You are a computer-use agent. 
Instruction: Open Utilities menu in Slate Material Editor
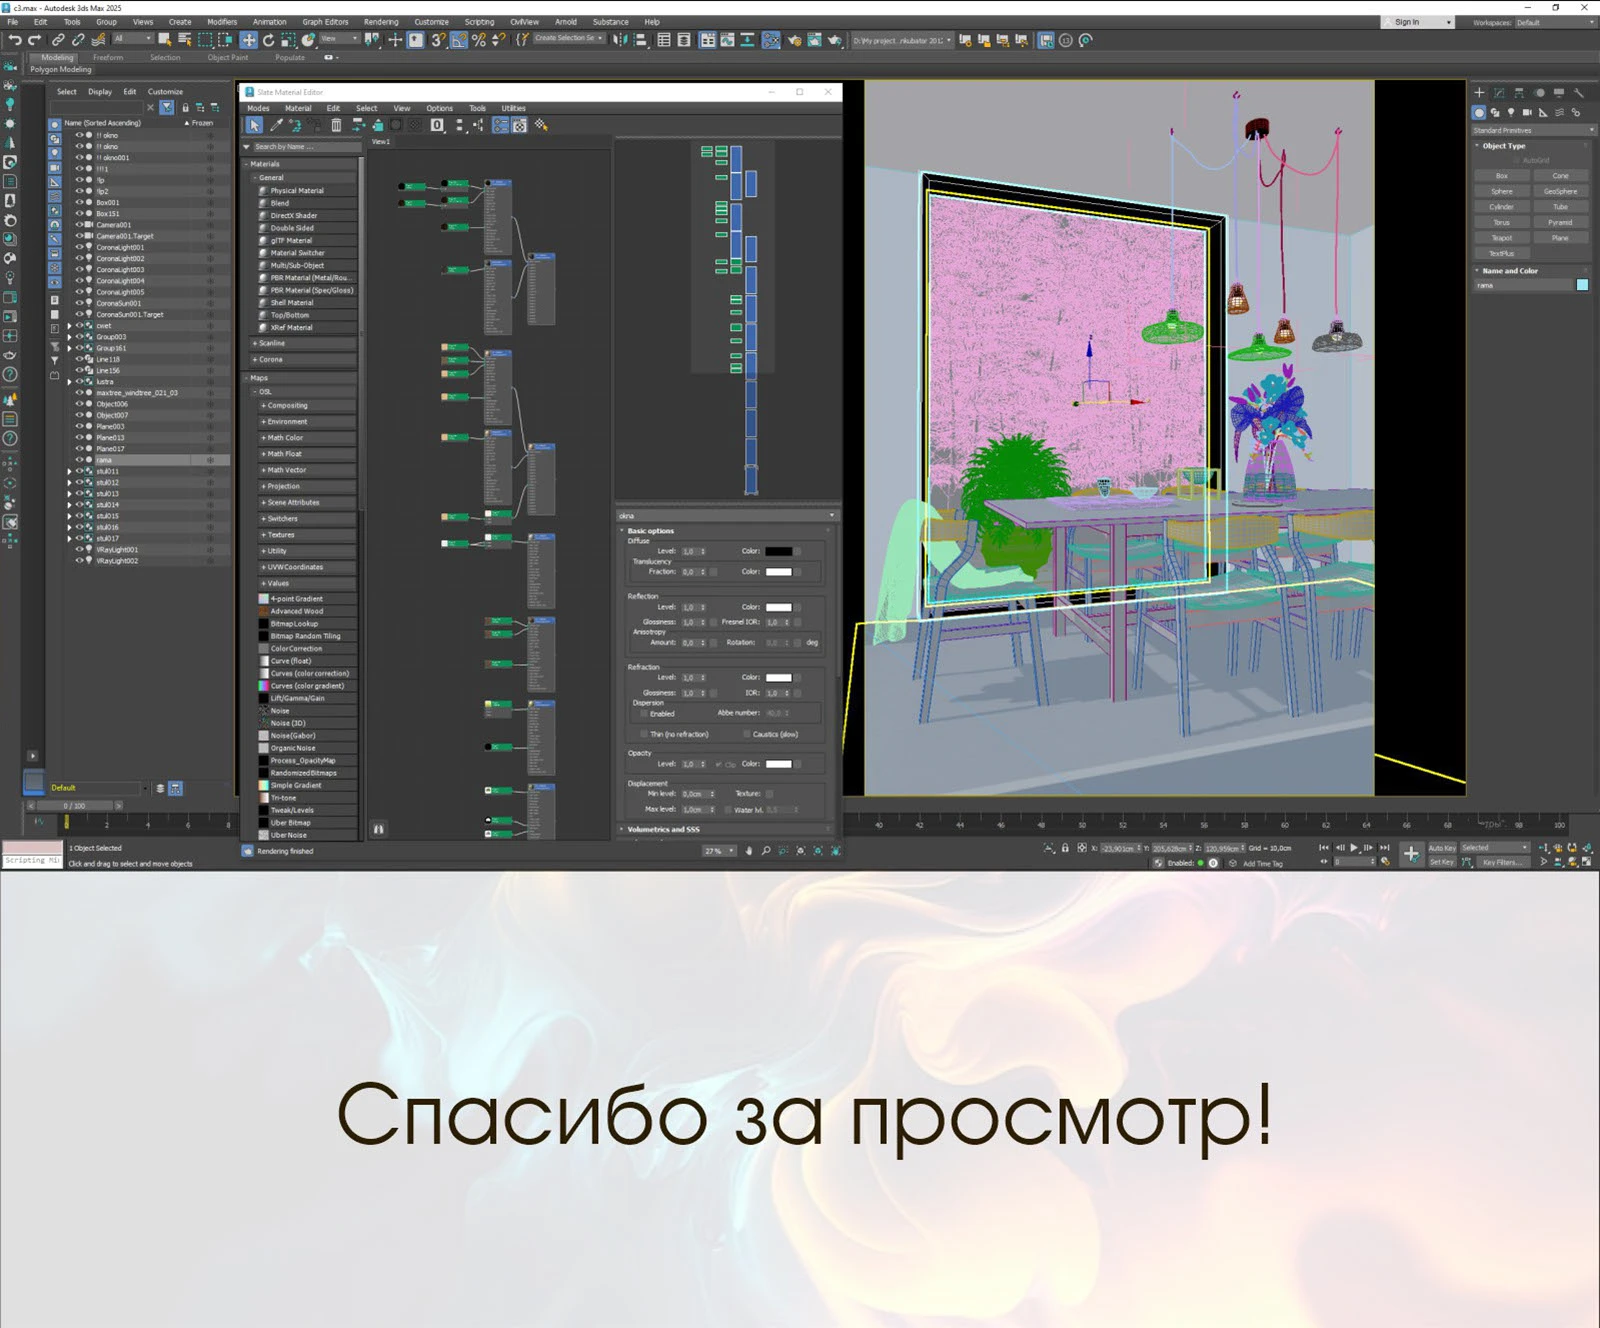click(513, 108)
